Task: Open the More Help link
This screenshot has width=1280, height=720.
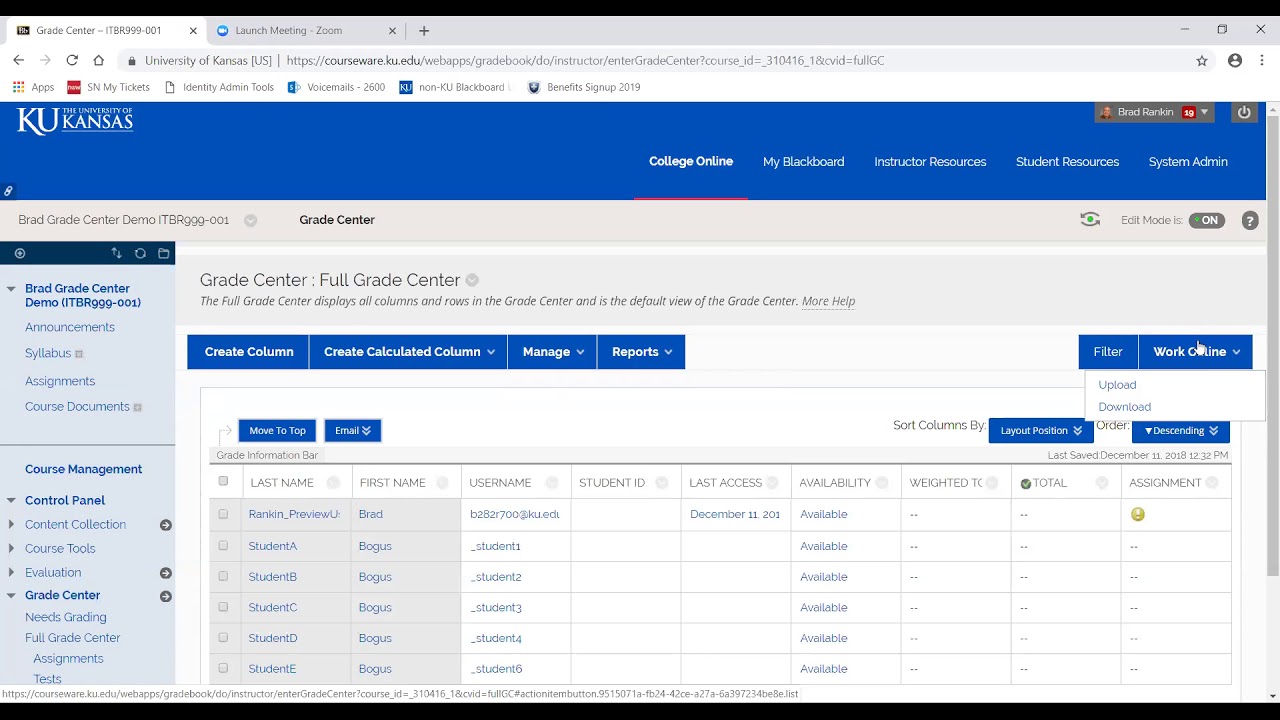Action: coord(828,301)
